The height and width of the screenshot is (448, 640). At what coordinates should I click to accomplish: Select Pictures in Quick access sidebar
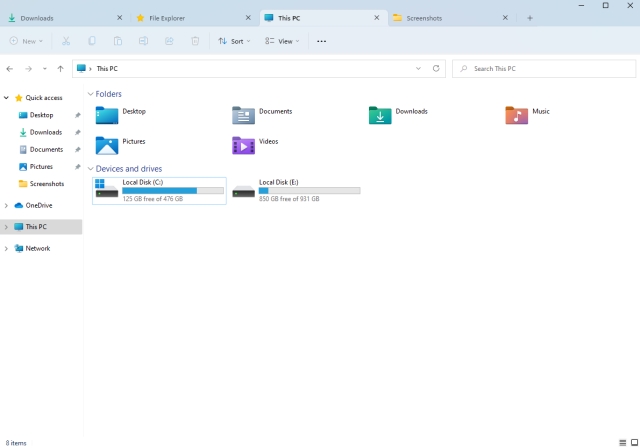pyautogui.click(x=41, y=166)
